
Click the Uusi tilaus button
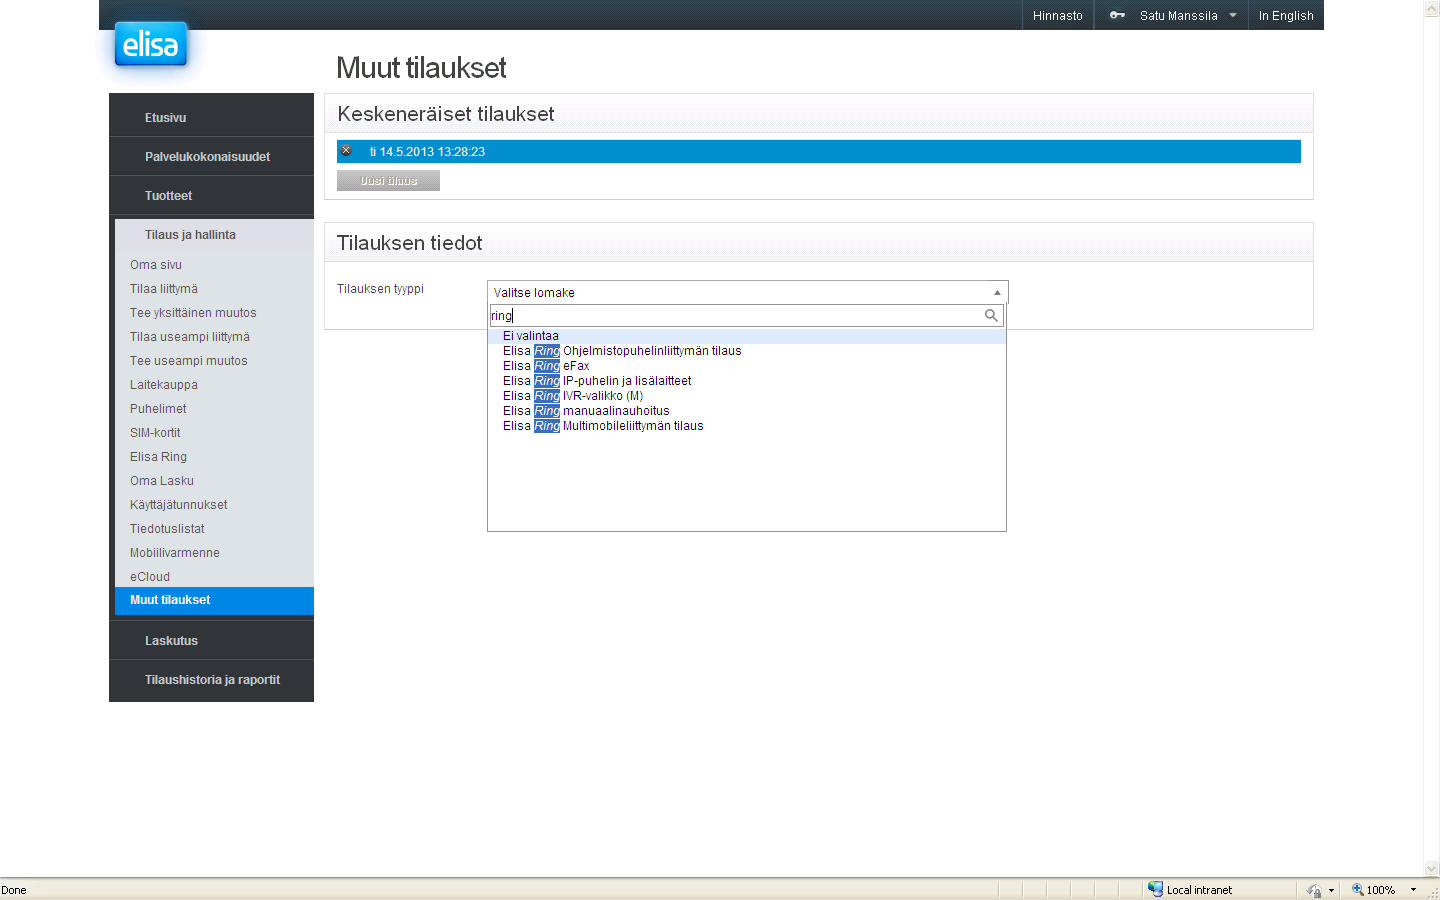(x=388, y=181)
